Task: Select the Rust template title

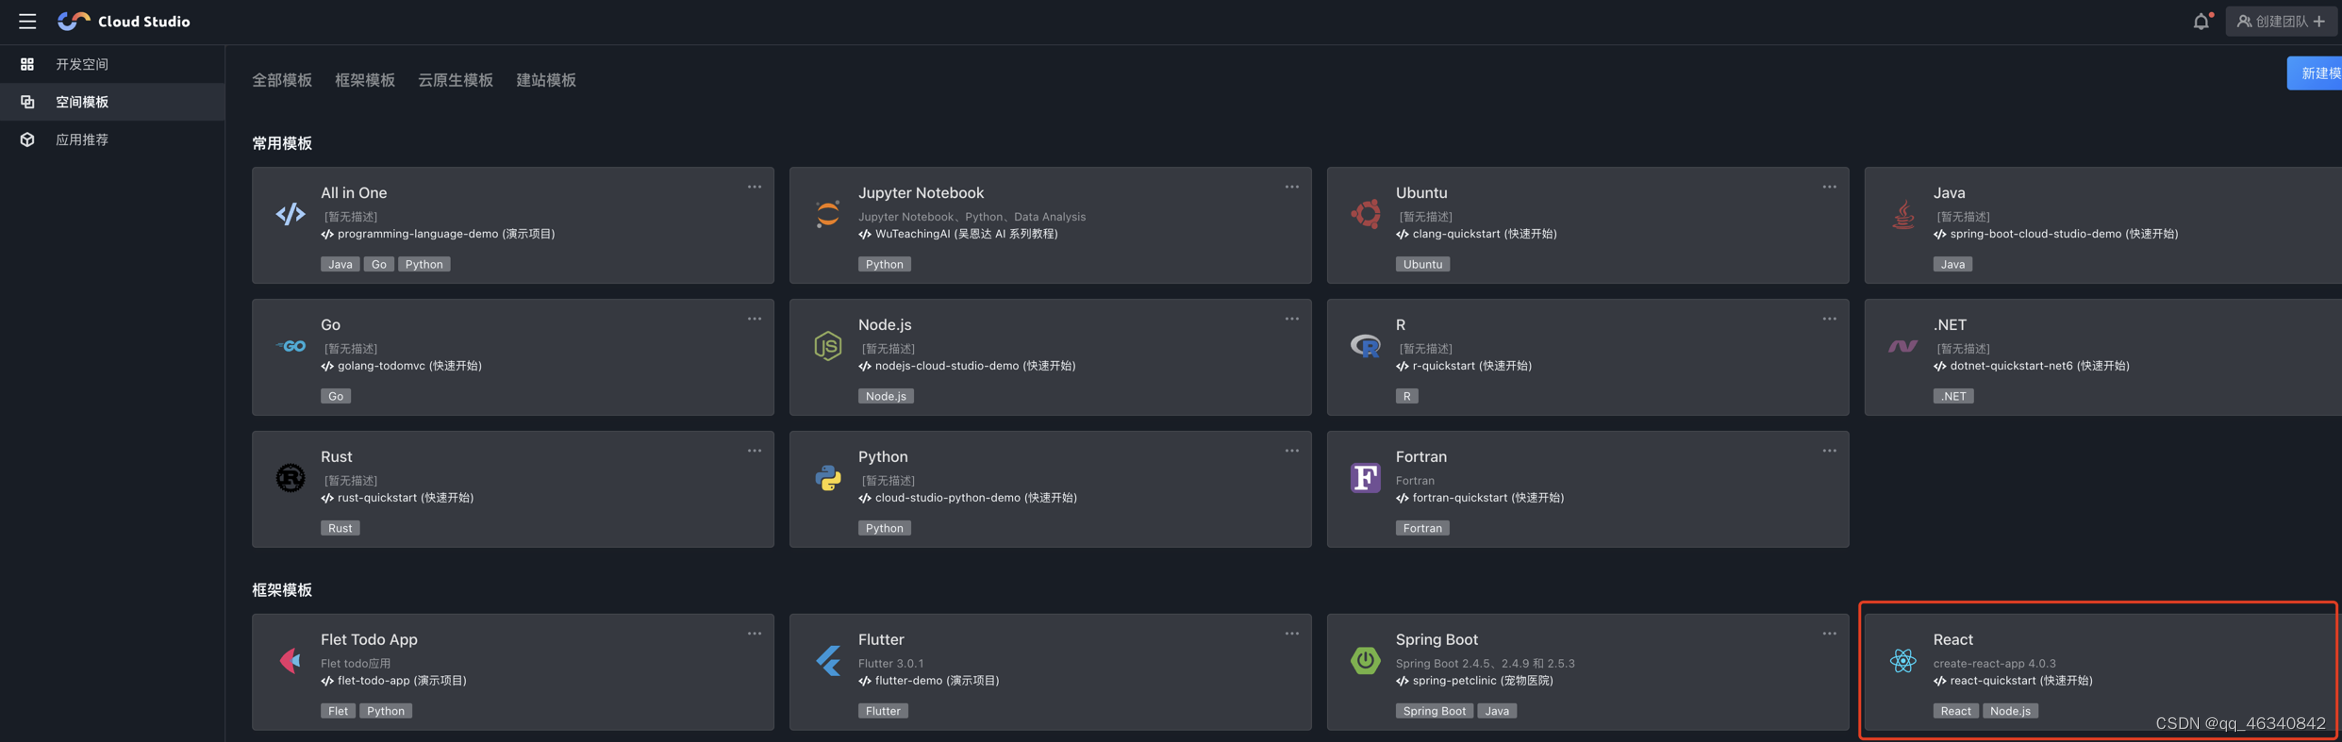Action: pos(336,457)
